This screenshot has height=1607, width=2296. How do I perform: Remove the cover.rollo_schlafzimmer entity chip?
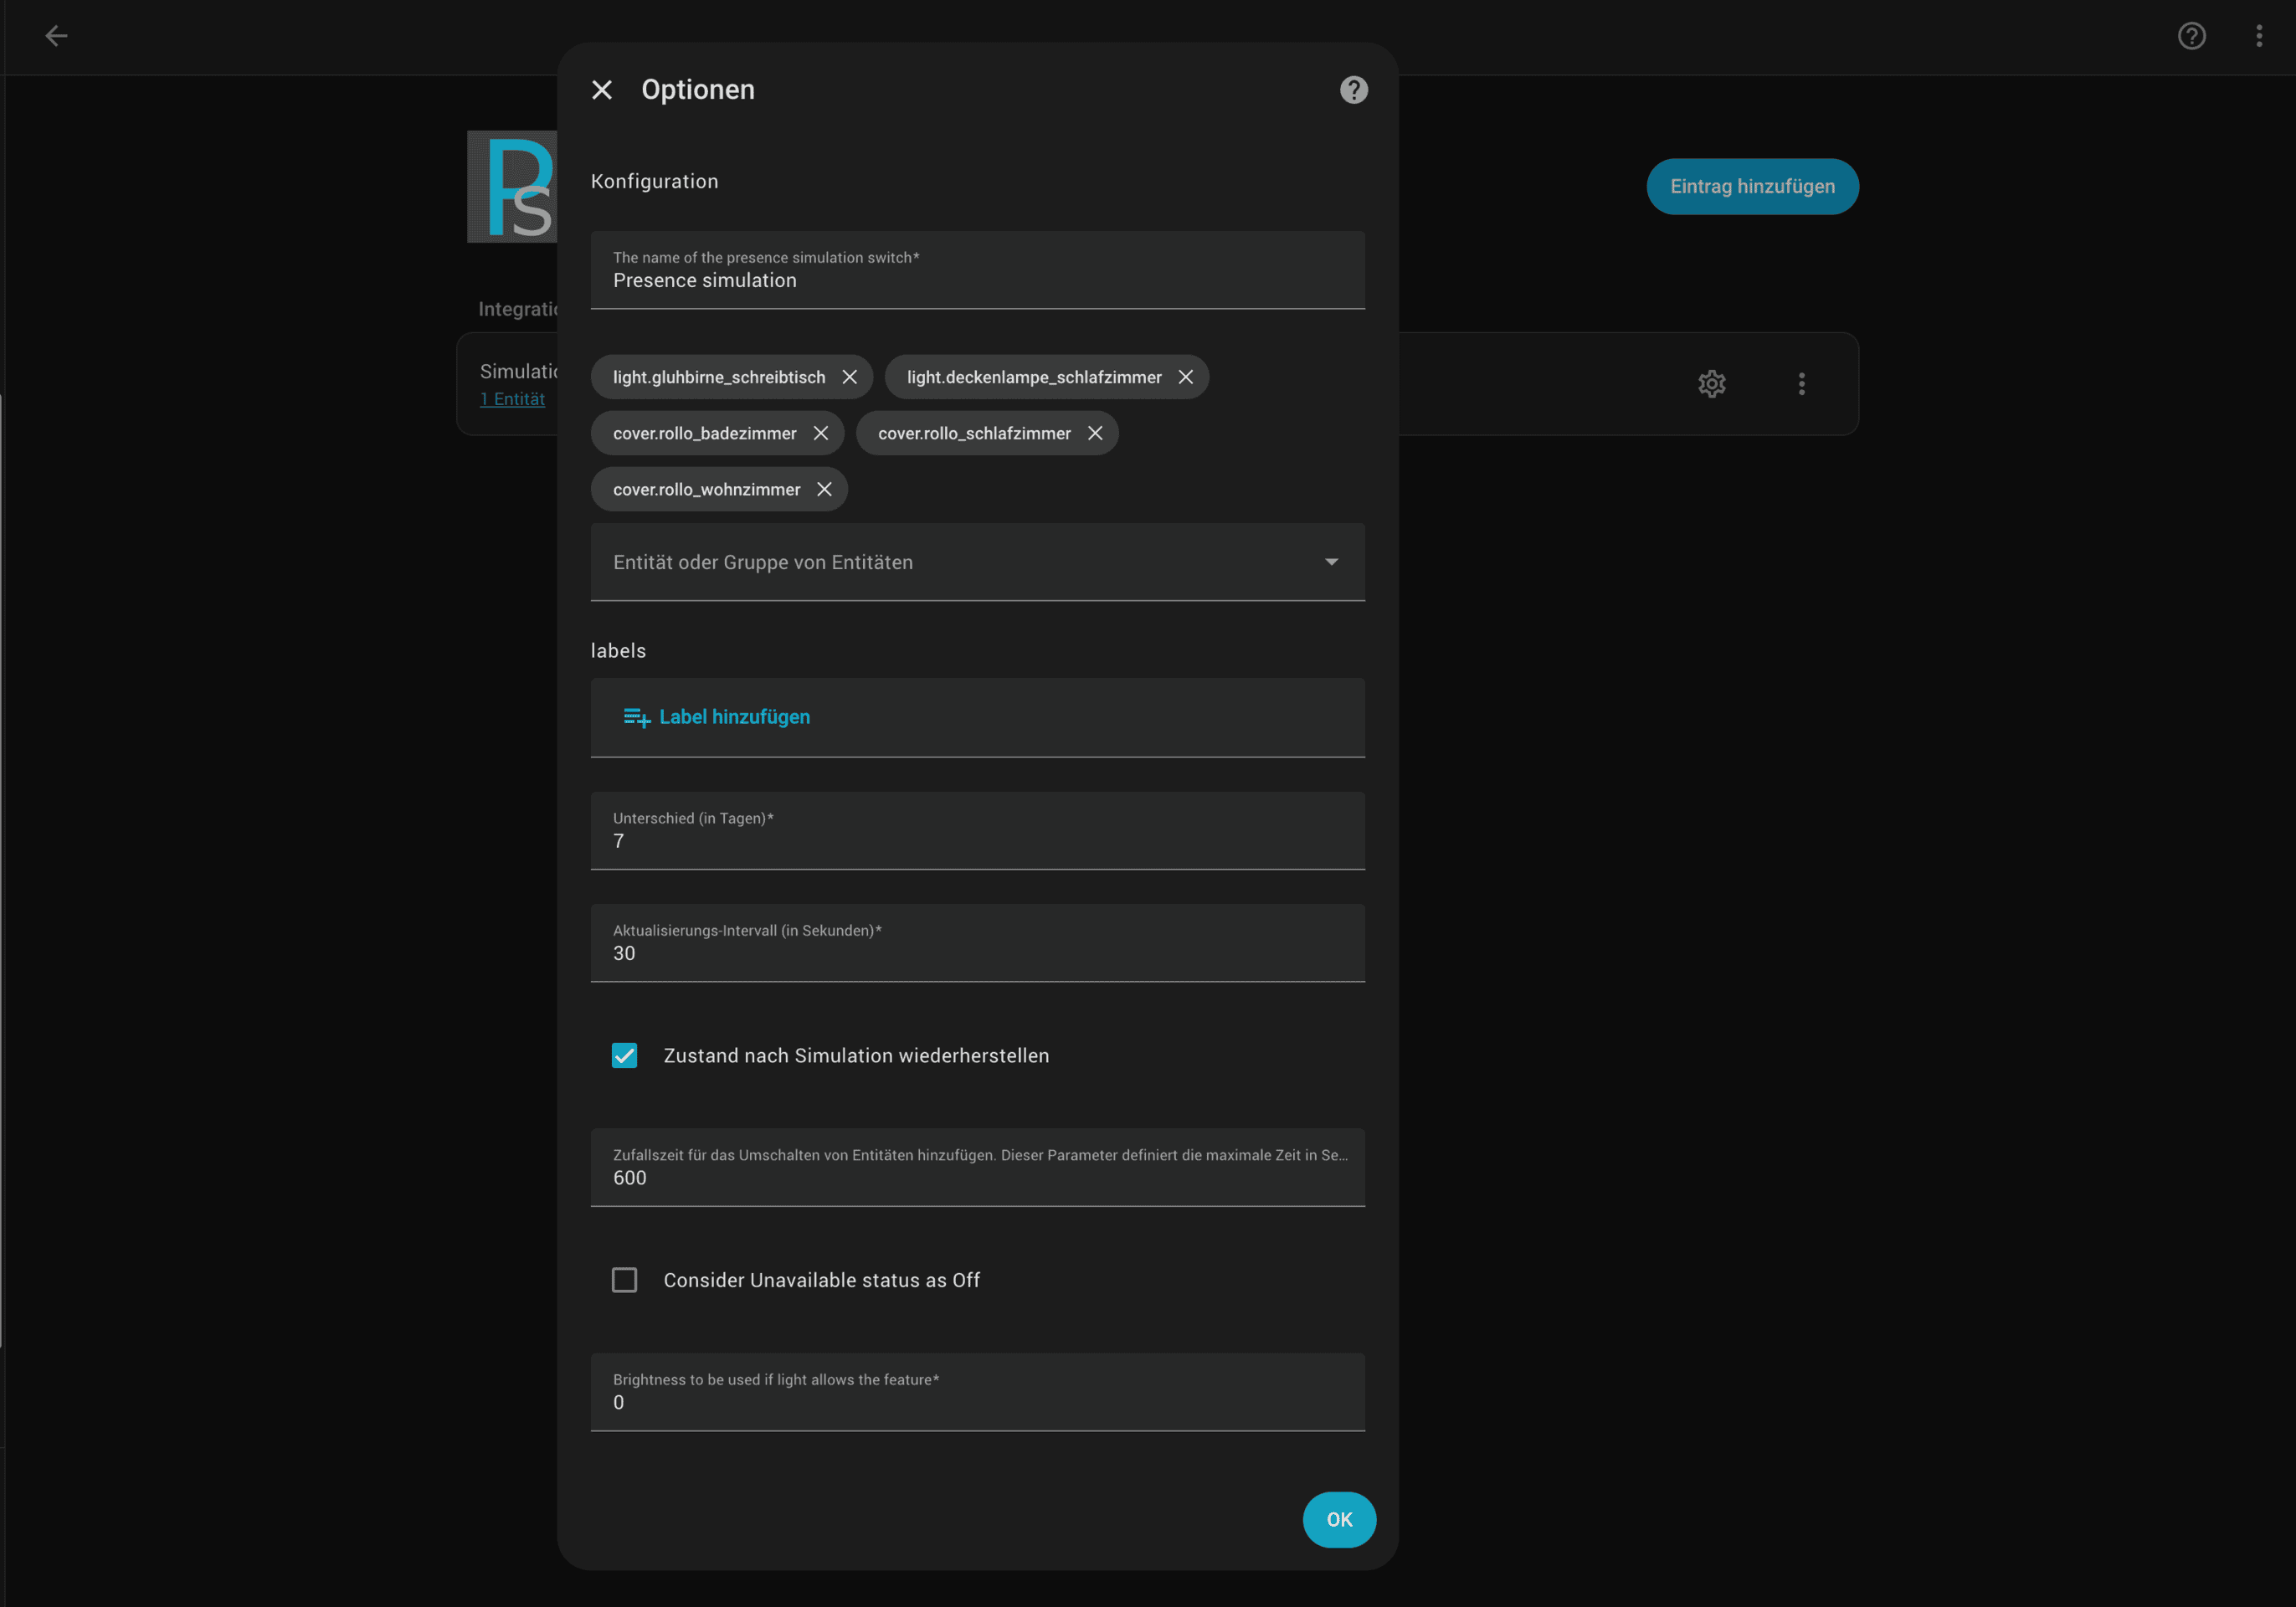[1095, 433]
